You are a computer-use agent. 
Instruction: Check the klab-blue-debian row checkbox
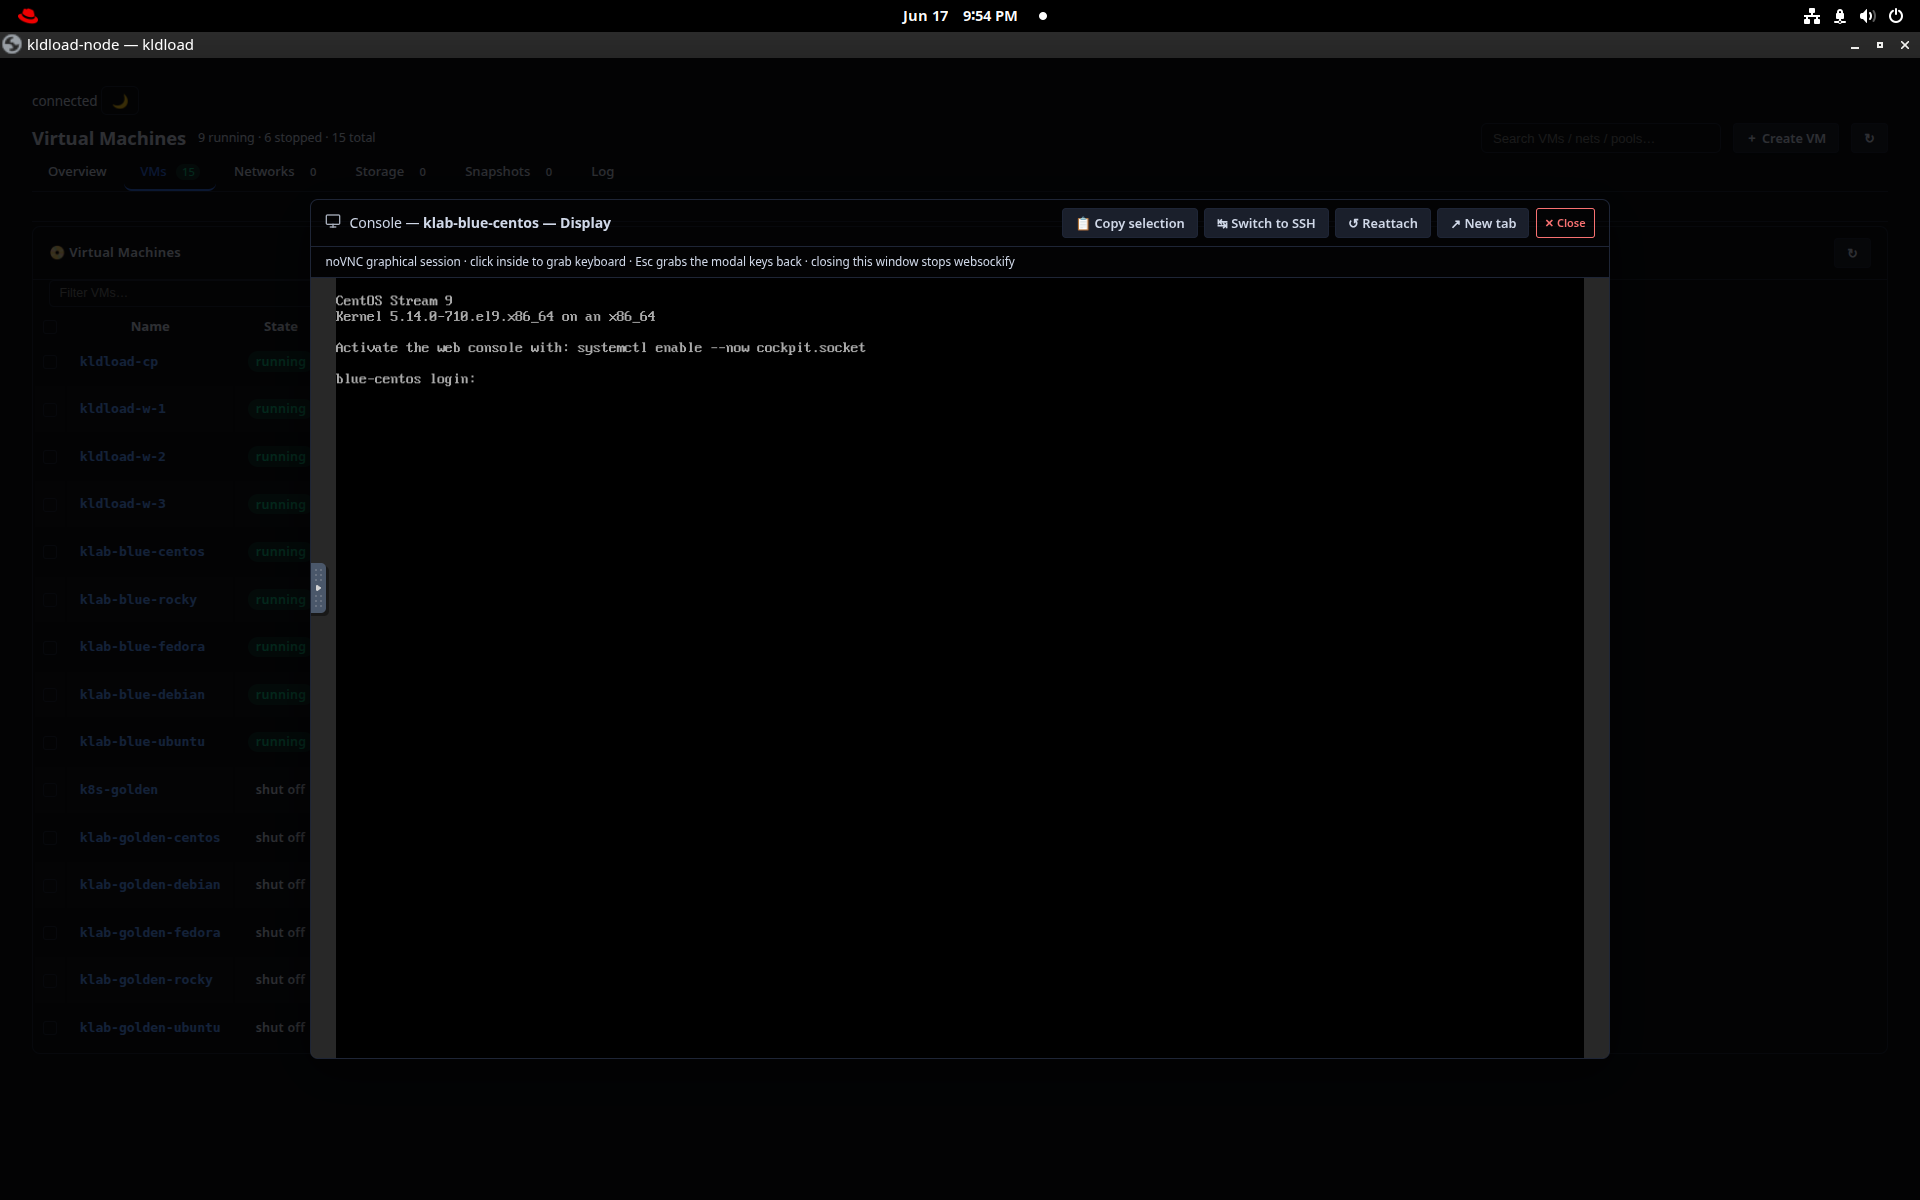click(51, 695)
